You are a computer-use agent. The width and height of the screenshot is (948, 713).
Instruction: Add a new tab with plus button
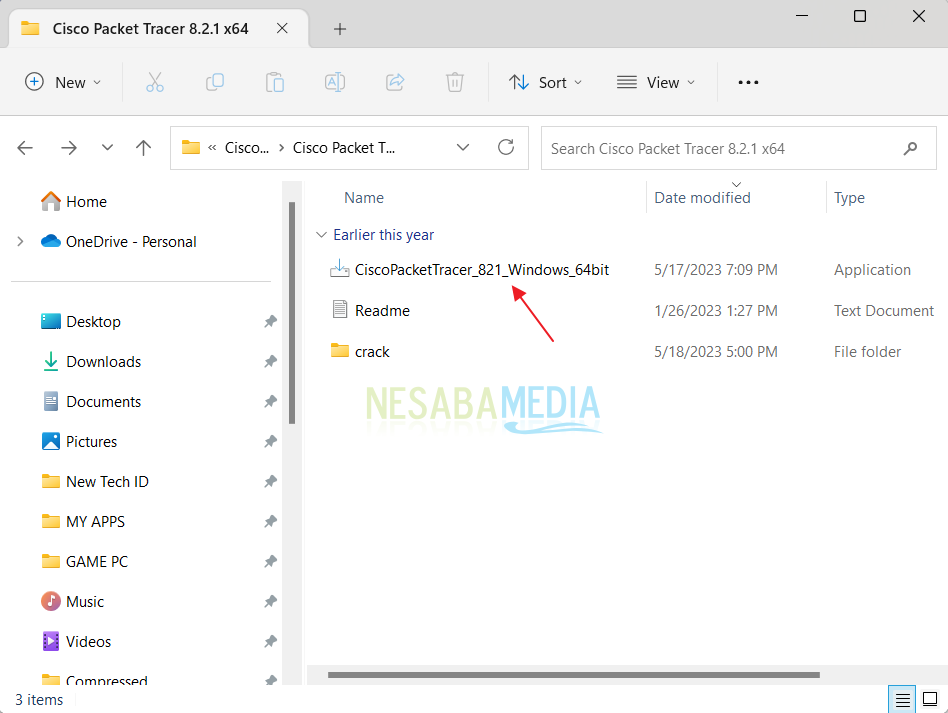point(340,28)
